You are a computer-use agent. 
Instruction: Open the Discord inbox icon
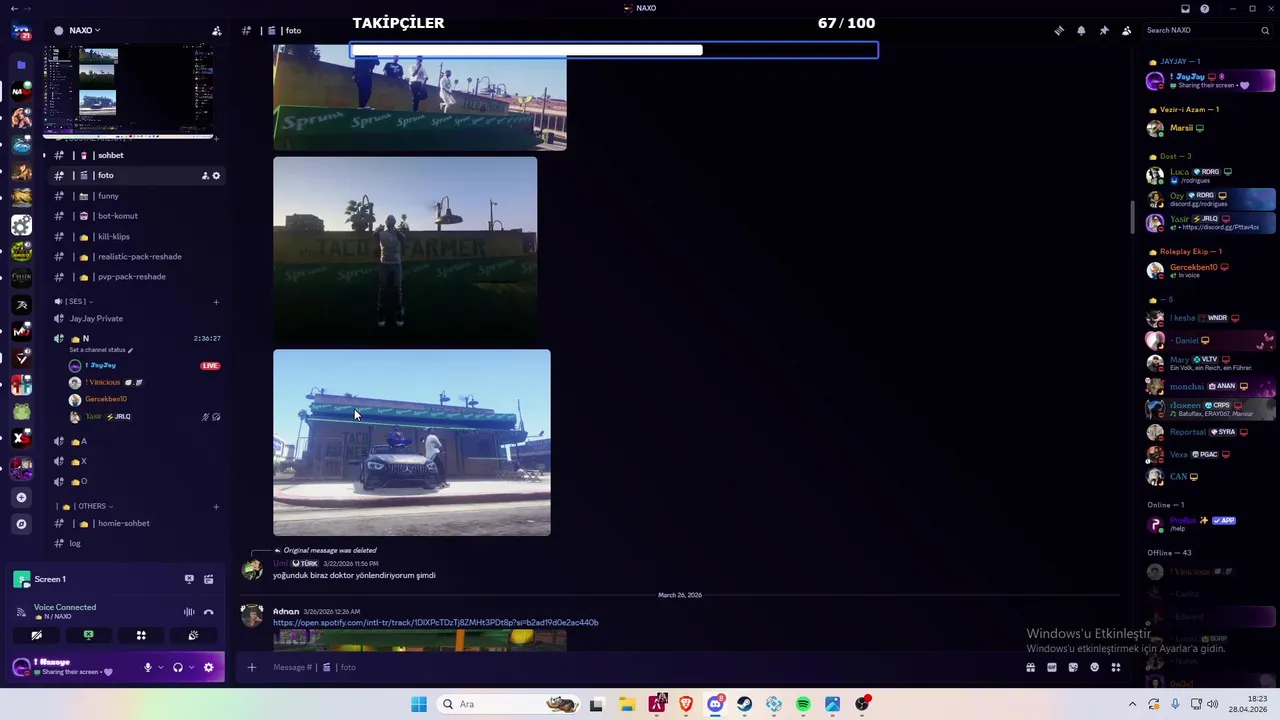(1185, 8)
